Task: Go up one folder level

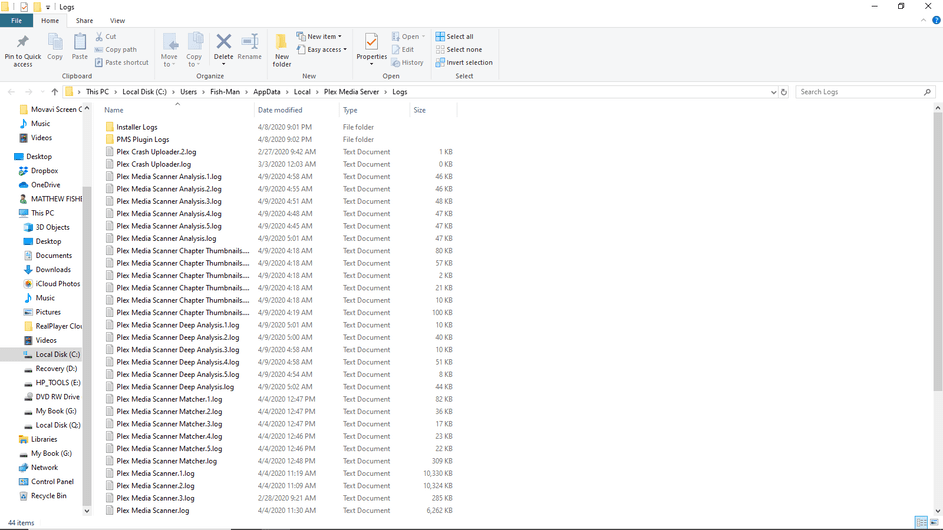Action: point(55,92)
